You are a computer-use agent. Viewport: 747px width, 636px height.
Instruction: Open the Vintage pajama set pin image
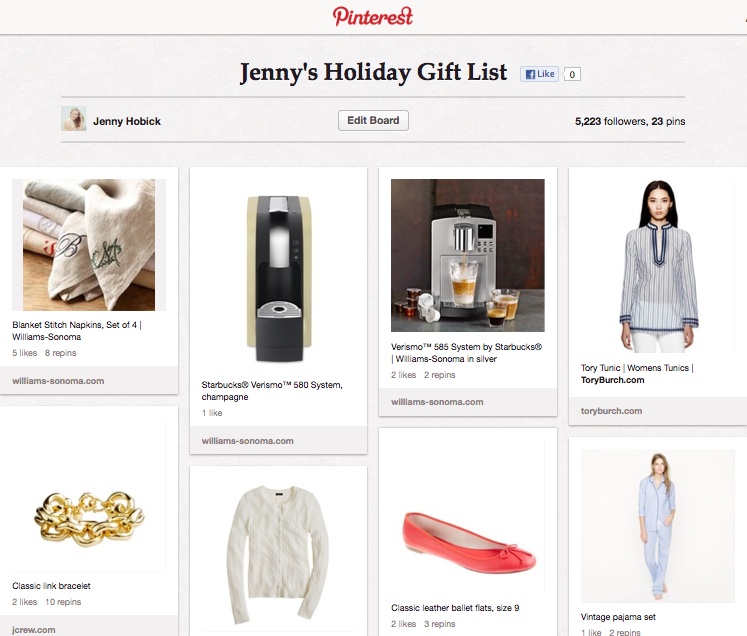[x=658, y=526]
